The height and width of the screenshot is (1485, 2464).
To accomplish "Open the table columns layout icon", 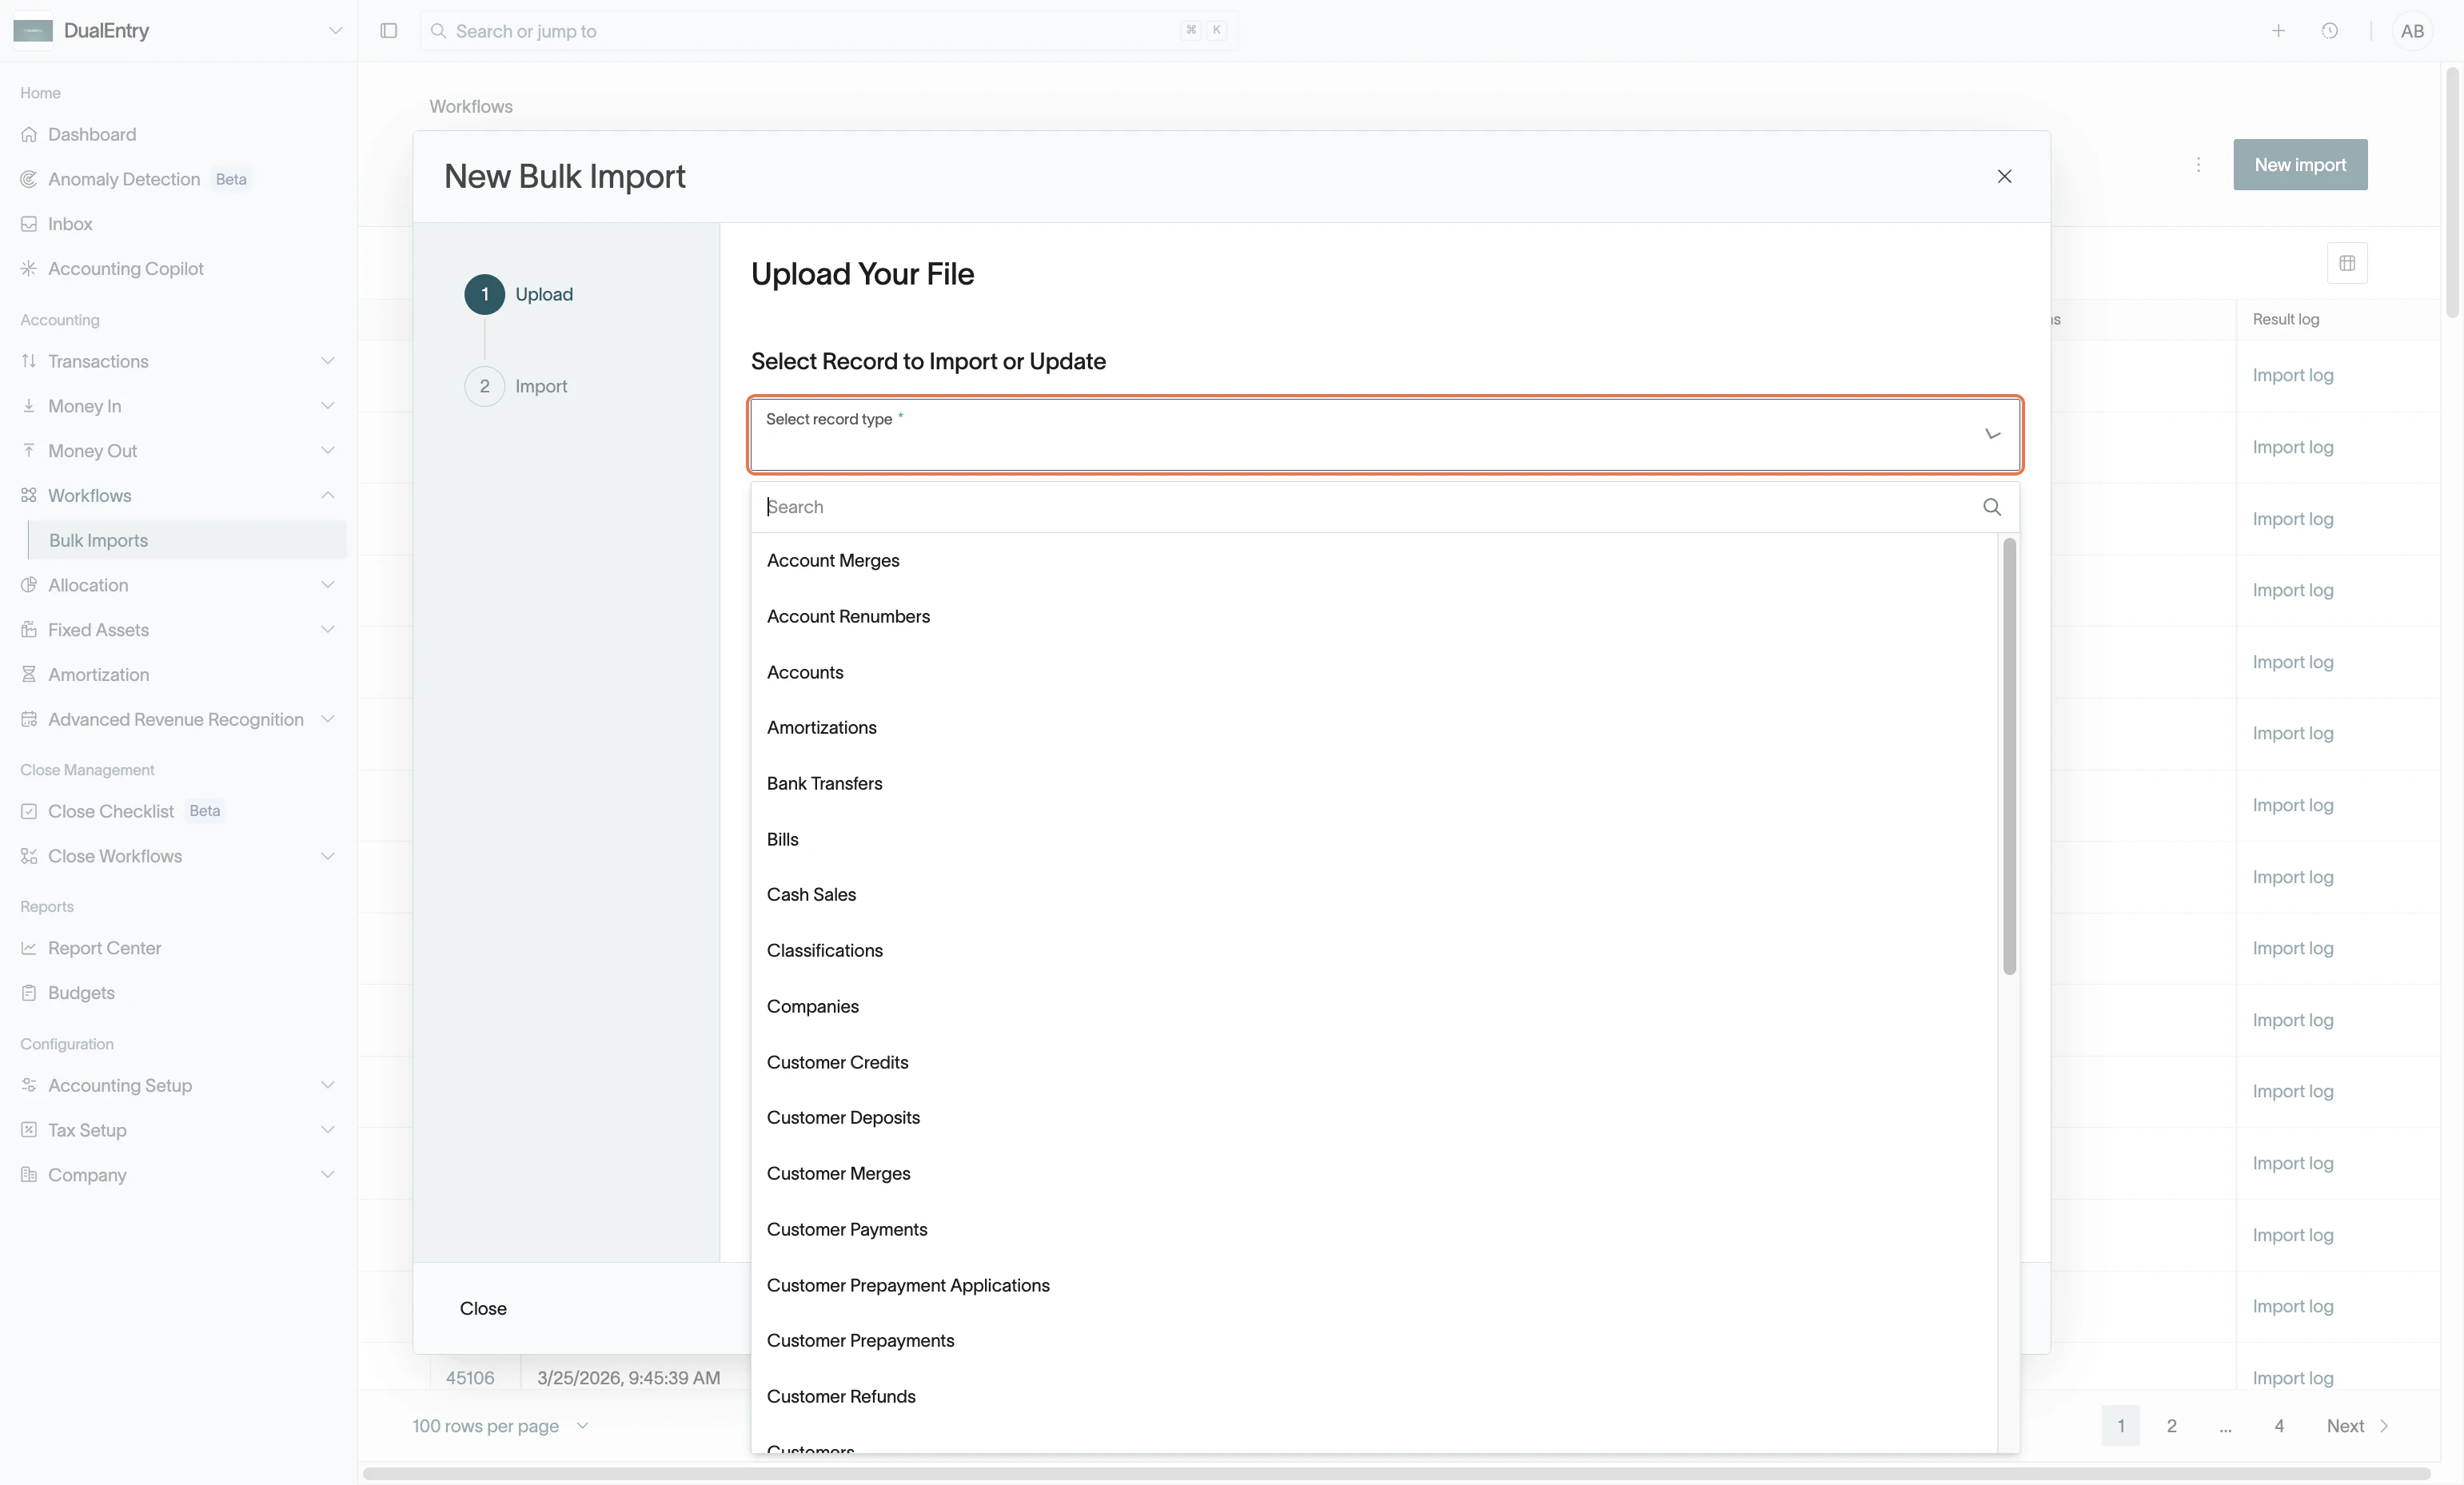I will [x=2347, y=263].
